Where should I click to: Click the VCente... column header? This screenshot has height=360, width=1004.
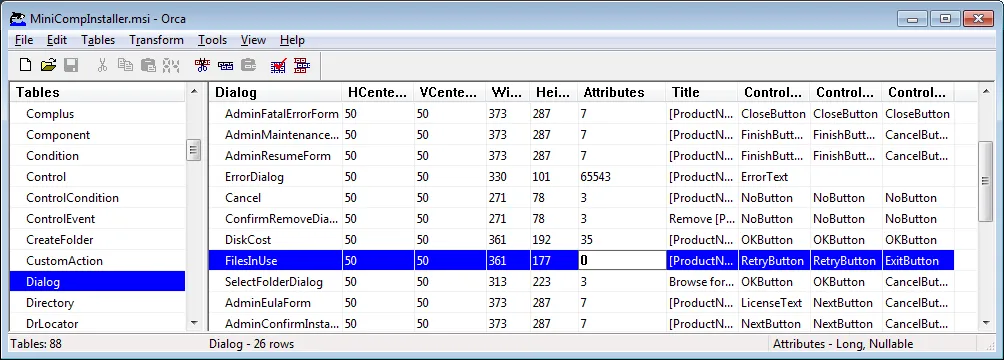[x=449, y=92]
